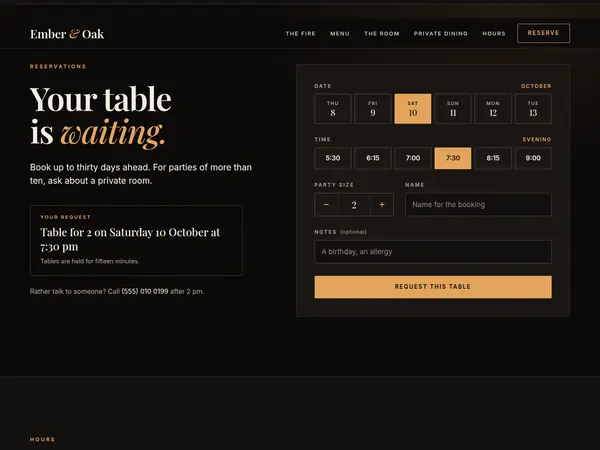Viewport: 600px width, 450px height.
Task: Select Saturday 10 date
Action: (x=413, y=109)
